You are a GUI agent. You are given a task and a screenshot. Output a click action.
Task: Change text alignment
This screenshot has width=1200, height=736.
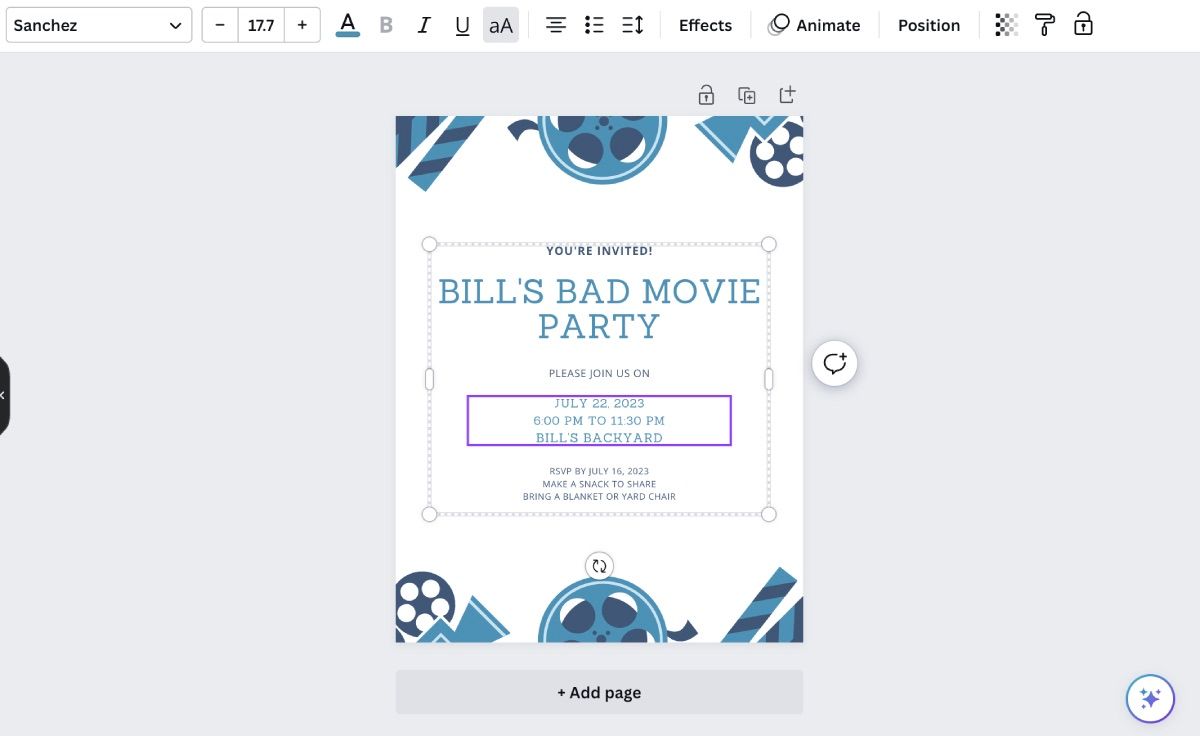point(556,25)
